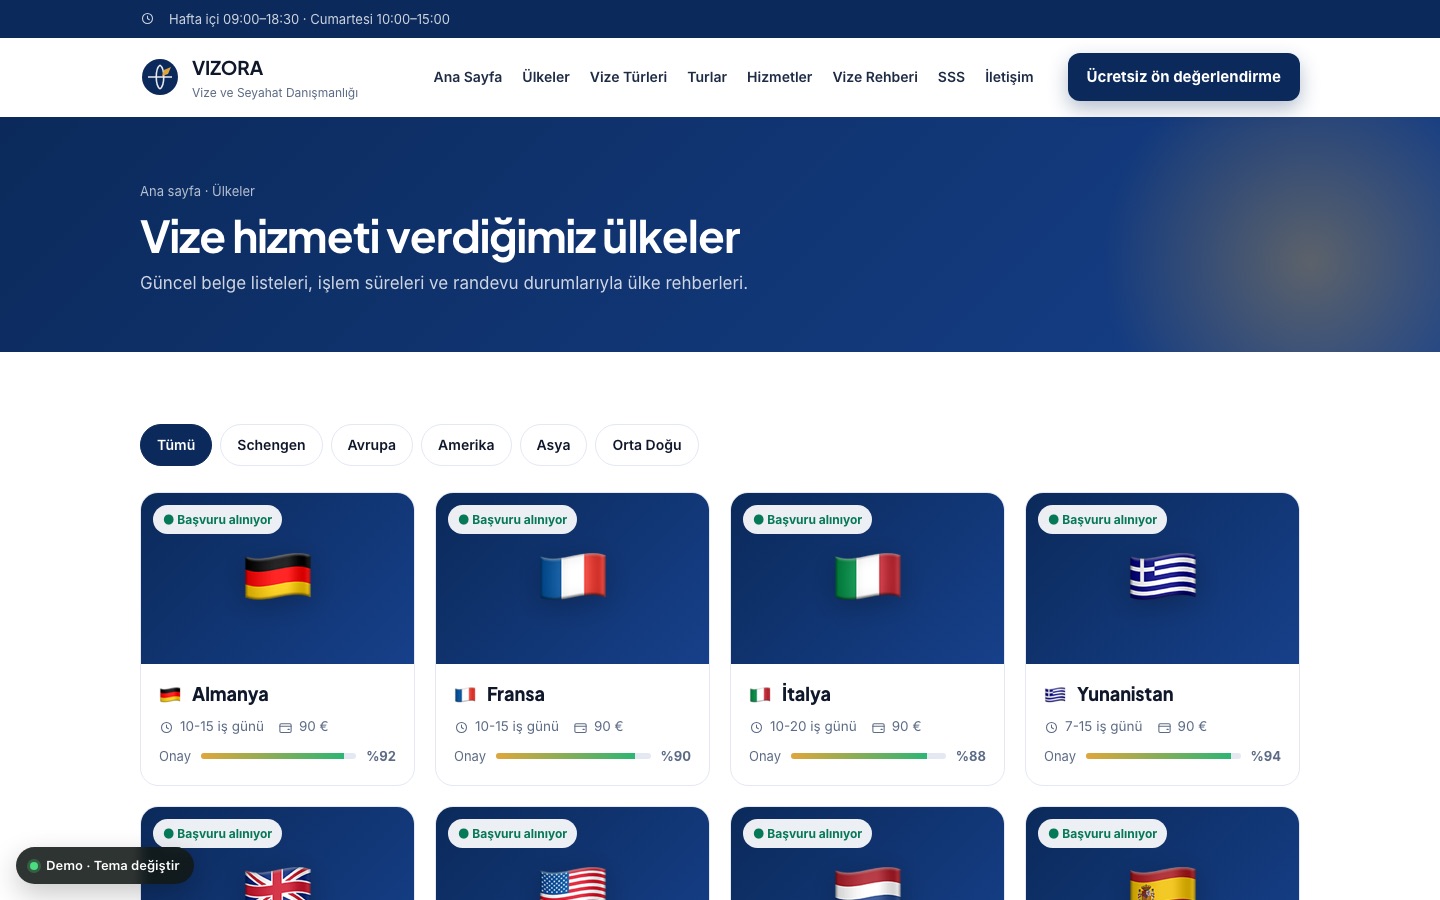Go to the İletişim page
The height and width of the screenshot is (900, 1440).
click(1009, 77)
